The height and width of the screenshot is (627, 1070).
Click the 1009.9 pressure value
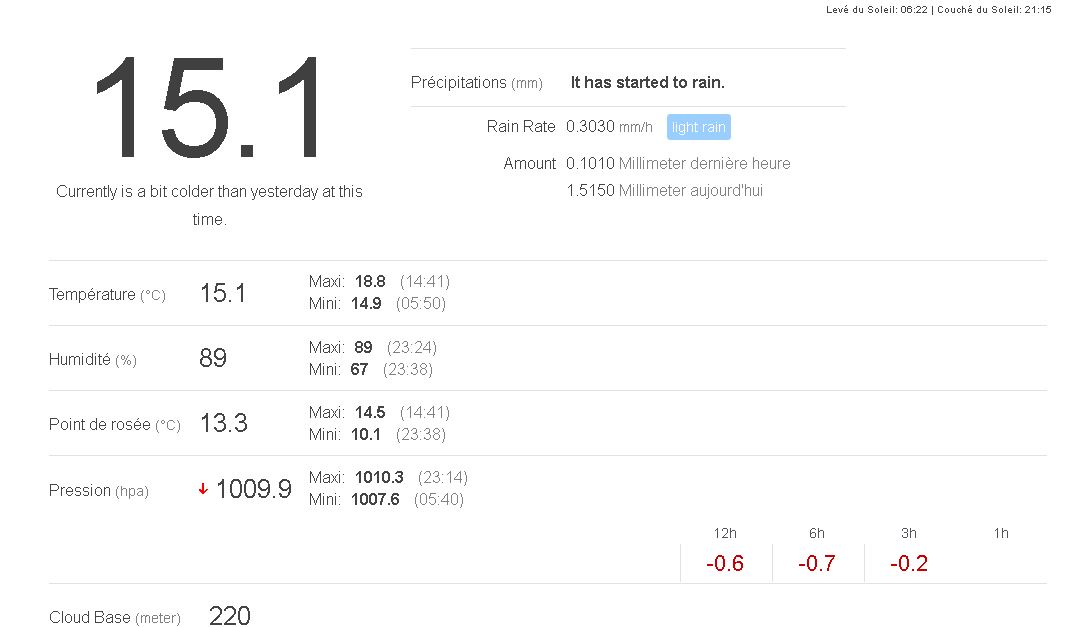253,489
